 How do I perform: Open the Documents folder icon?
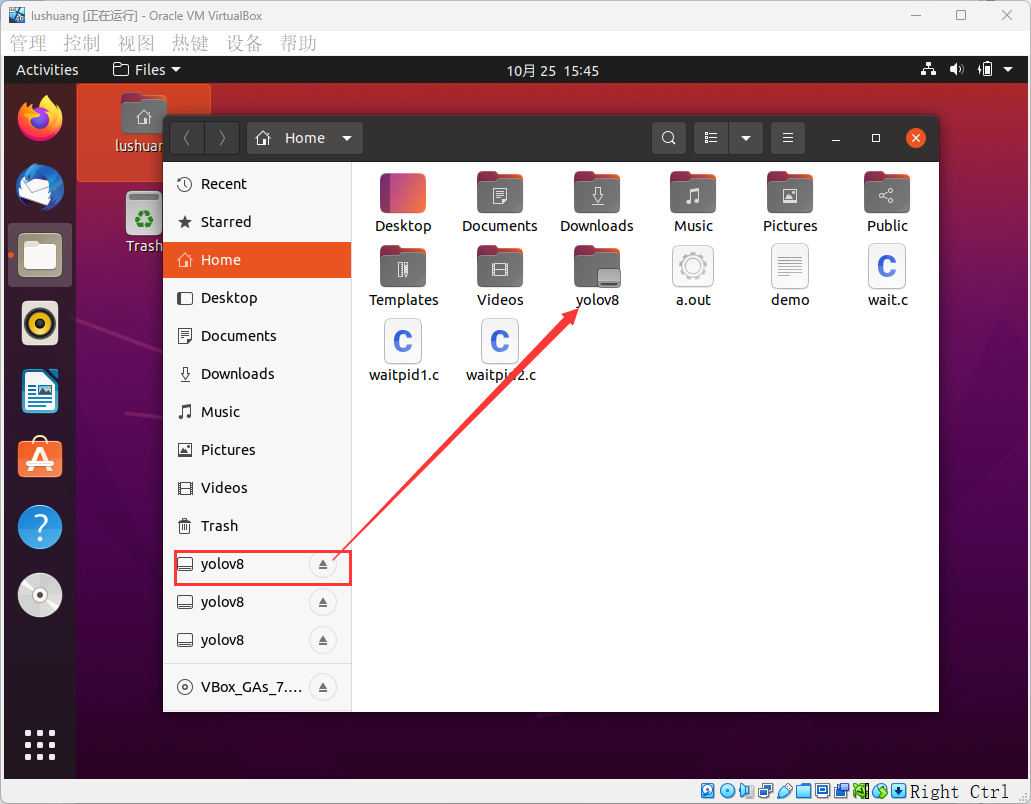(x=500, y=202)
